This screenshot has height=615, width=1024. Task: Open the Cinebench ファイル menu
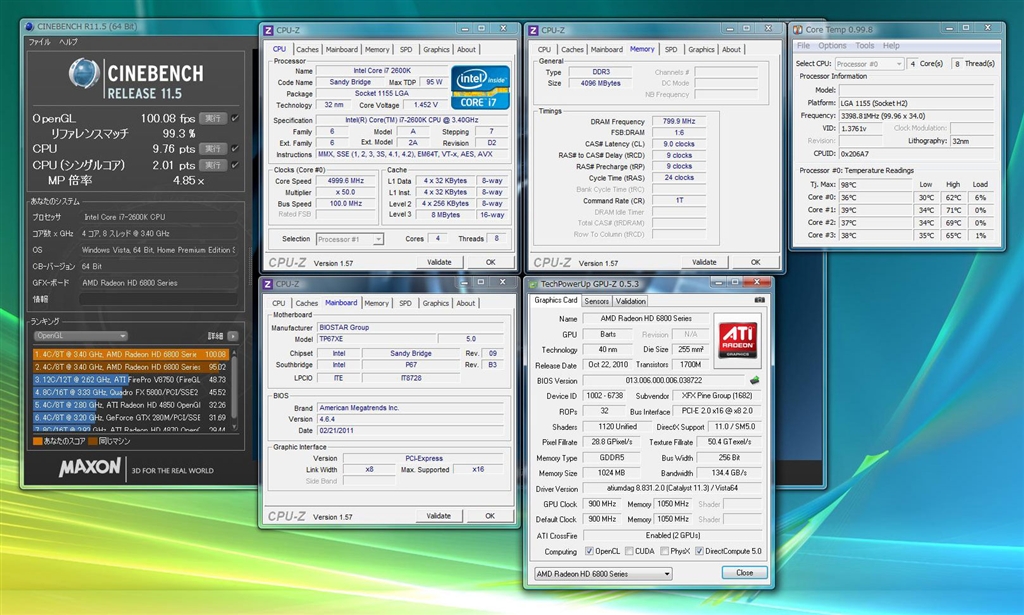(39, 42)
